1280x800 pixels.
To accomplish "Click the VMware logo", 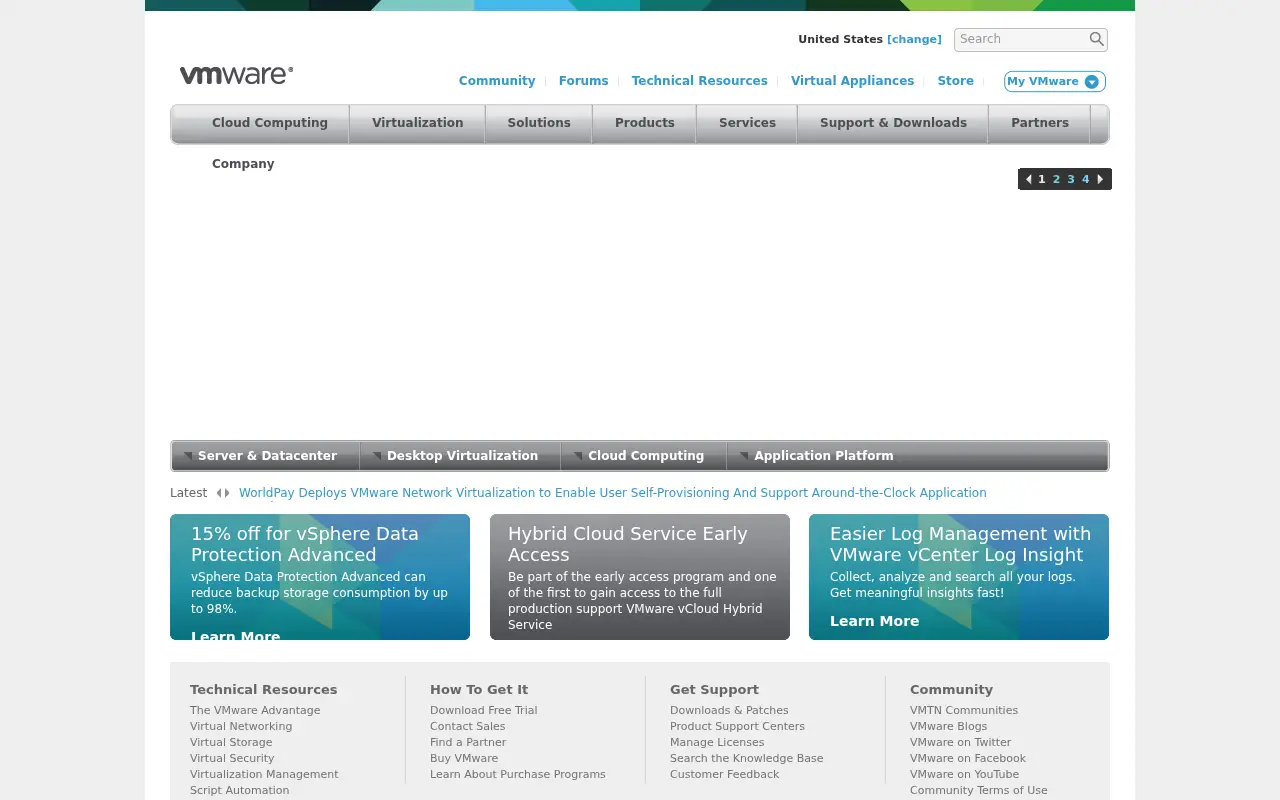I will pos(236,75).
